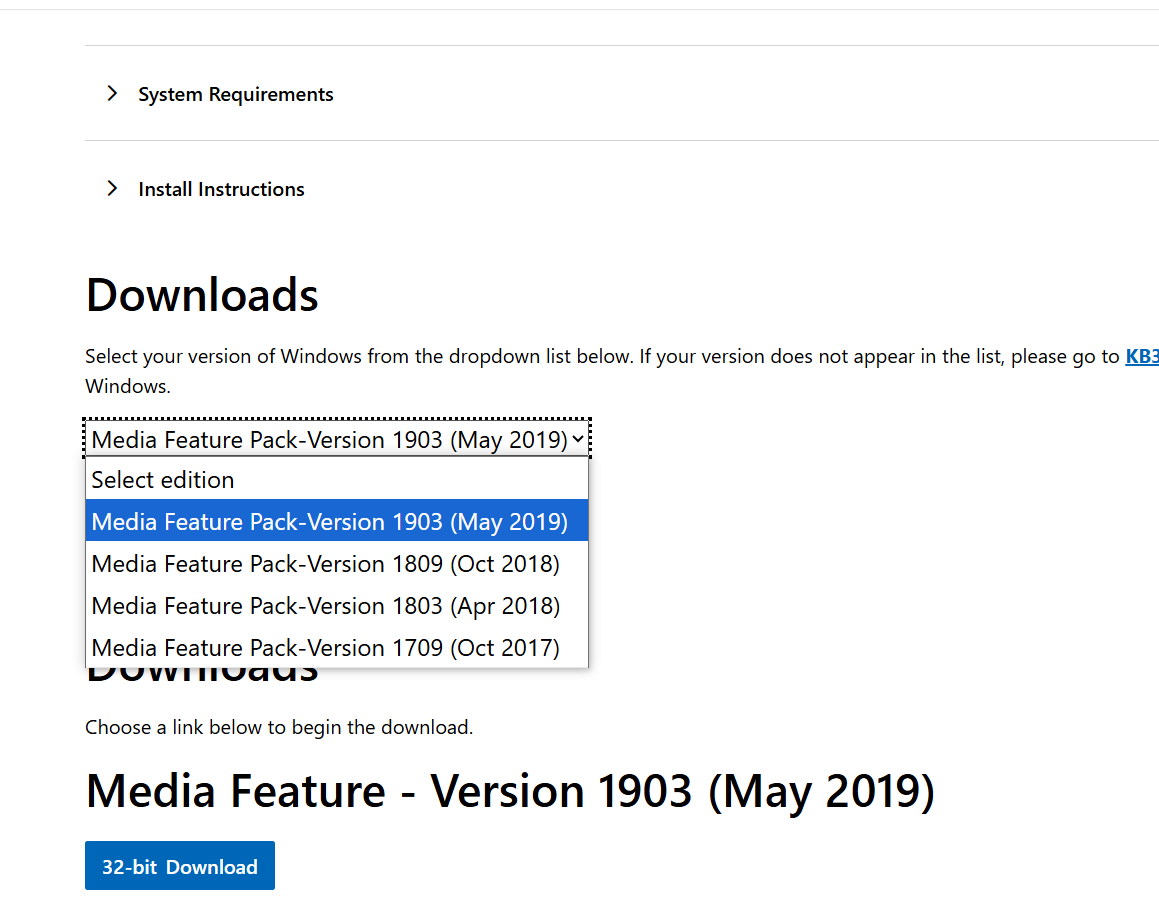
Task: Open System Requirements section heading
Action: click(x=236, y=95)
